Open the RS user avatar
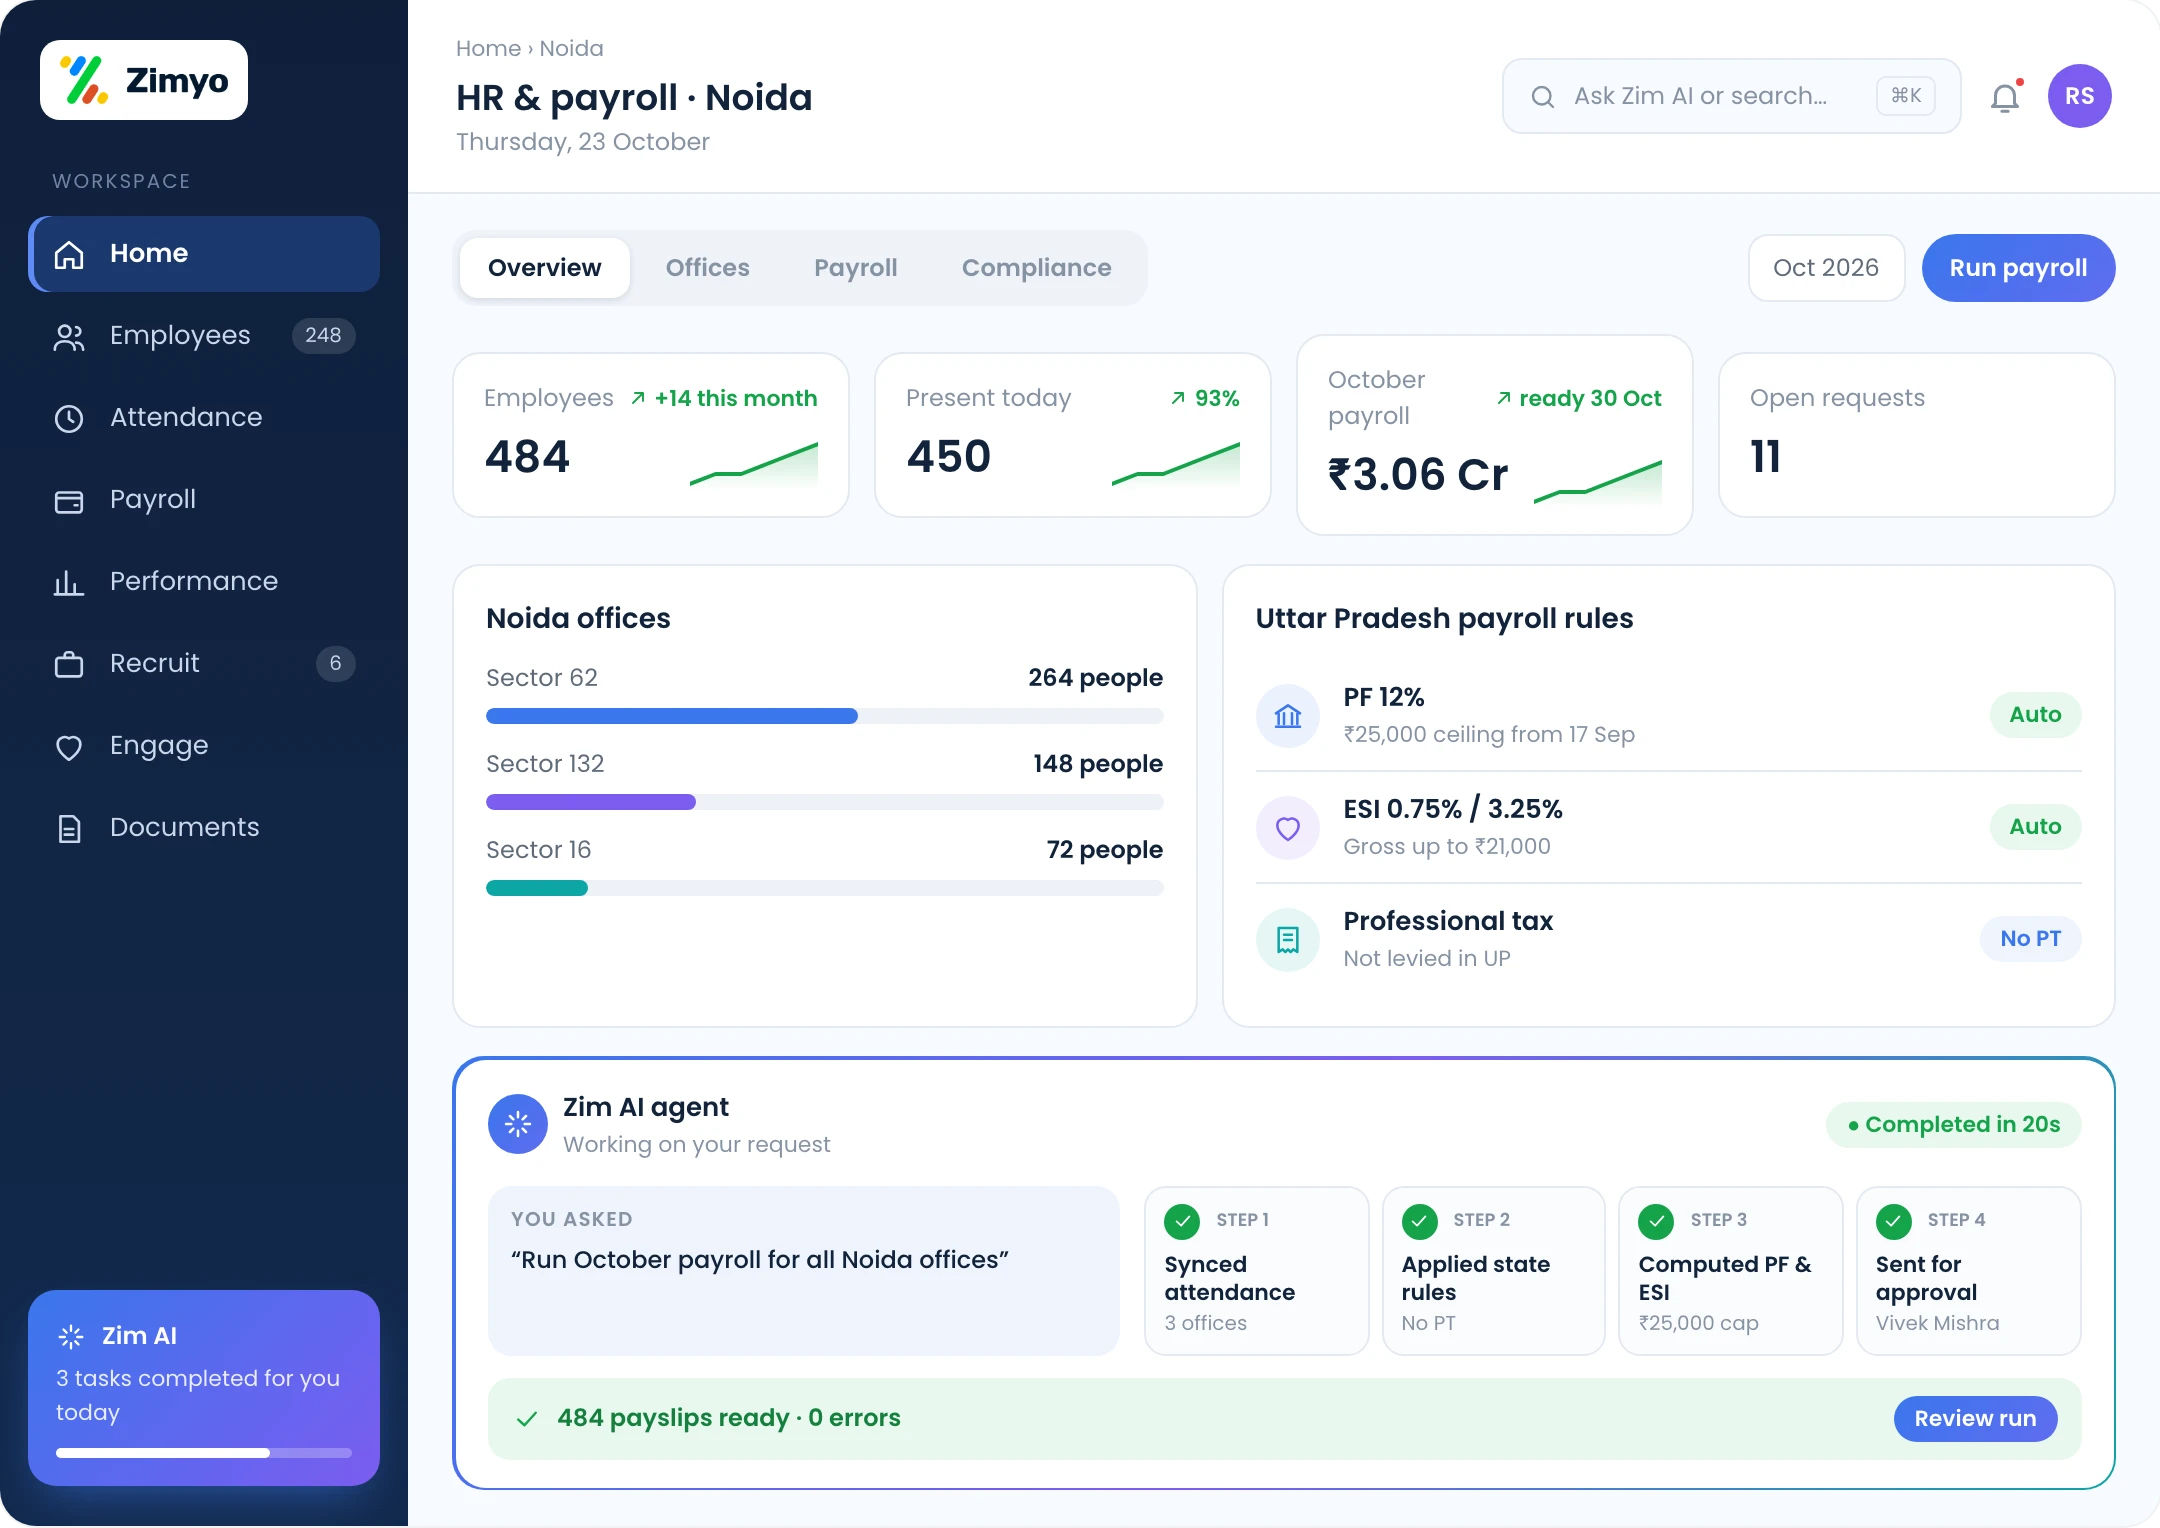Image resolution: width=2160 pixels, height=1528 pixels. click(2080, 96)
